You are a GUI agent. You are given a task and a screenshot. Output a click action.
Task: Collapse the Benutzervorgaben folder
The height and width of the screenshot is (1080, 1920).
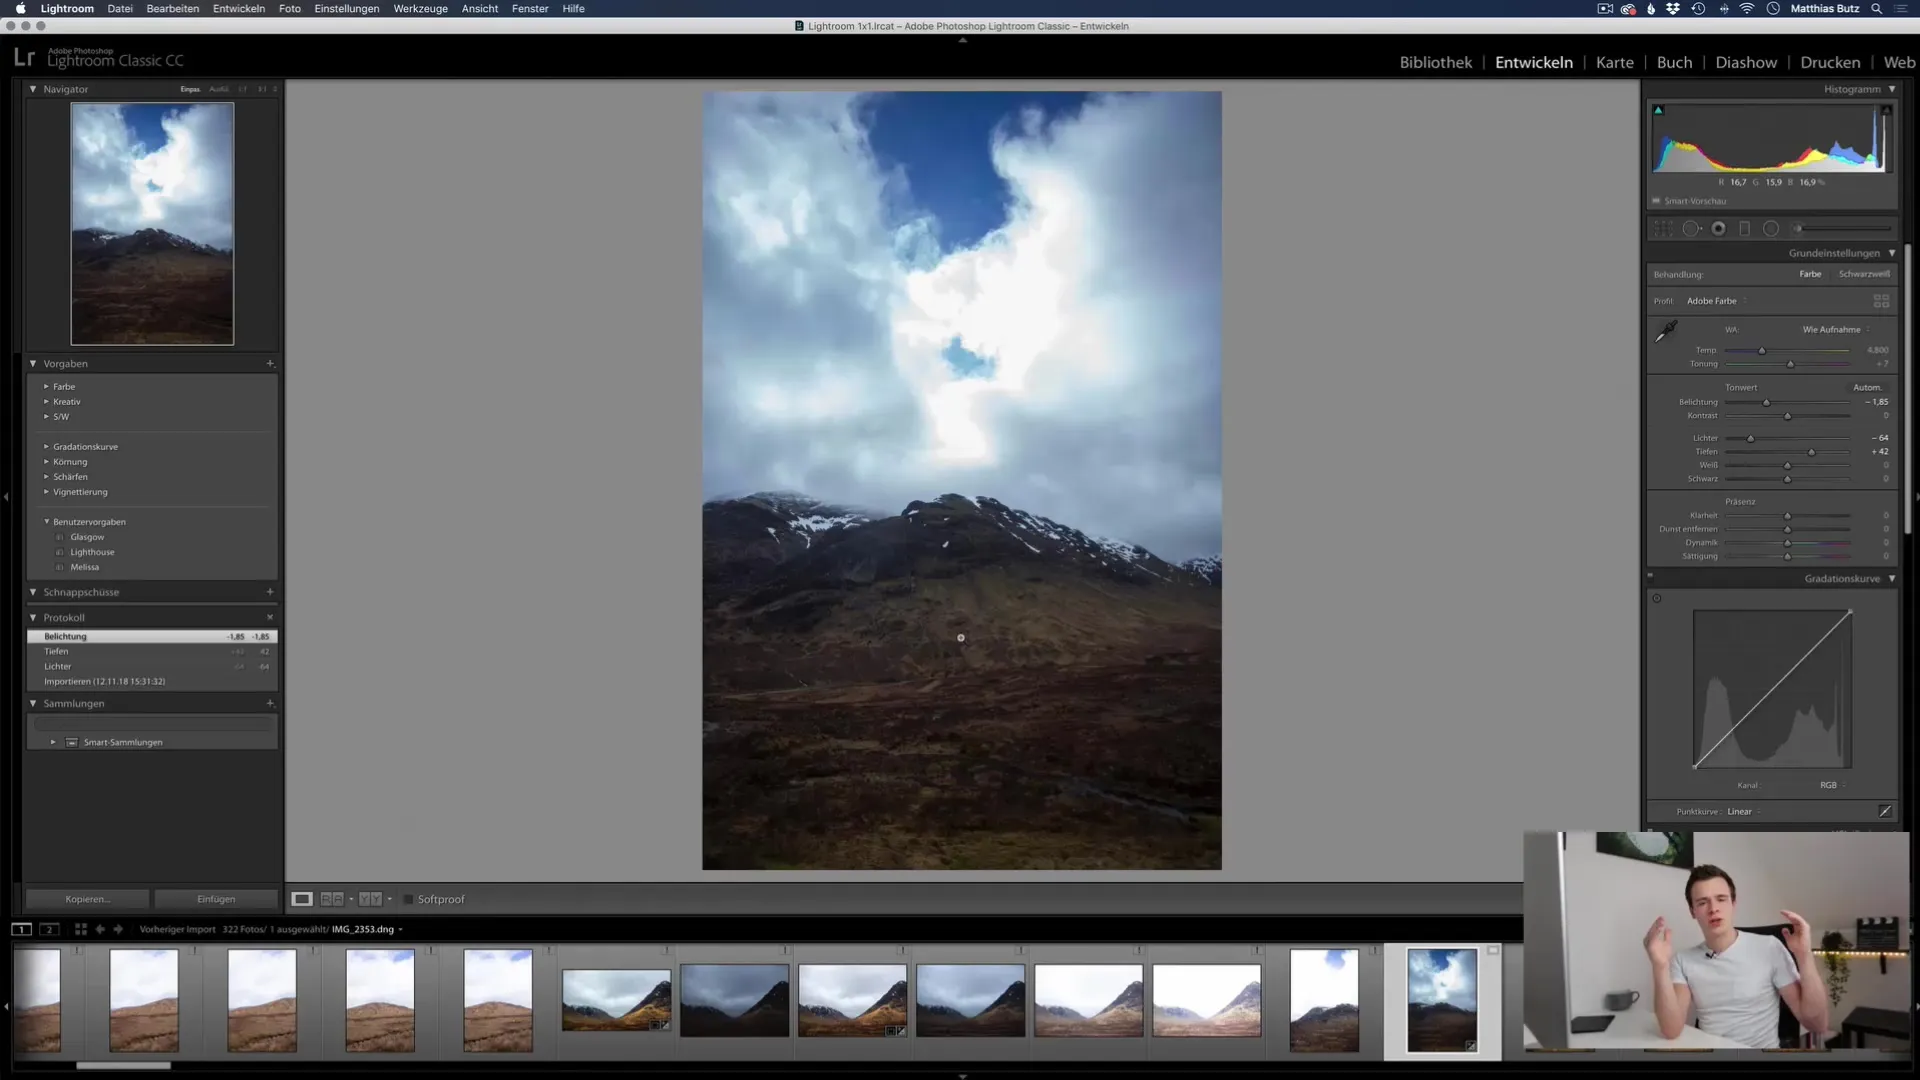pyautogui.click(x=46, y=521)
